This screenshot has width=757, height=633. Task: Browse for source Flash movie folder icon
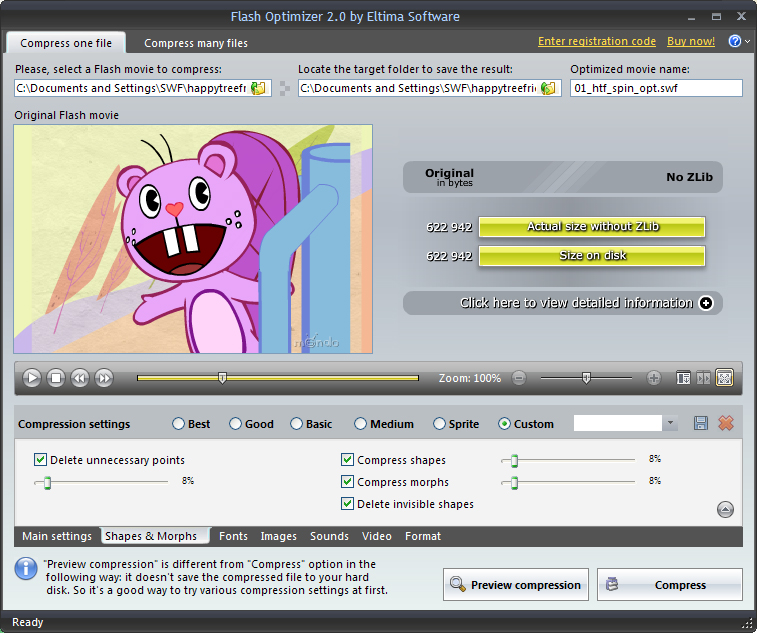pos(259,88)
